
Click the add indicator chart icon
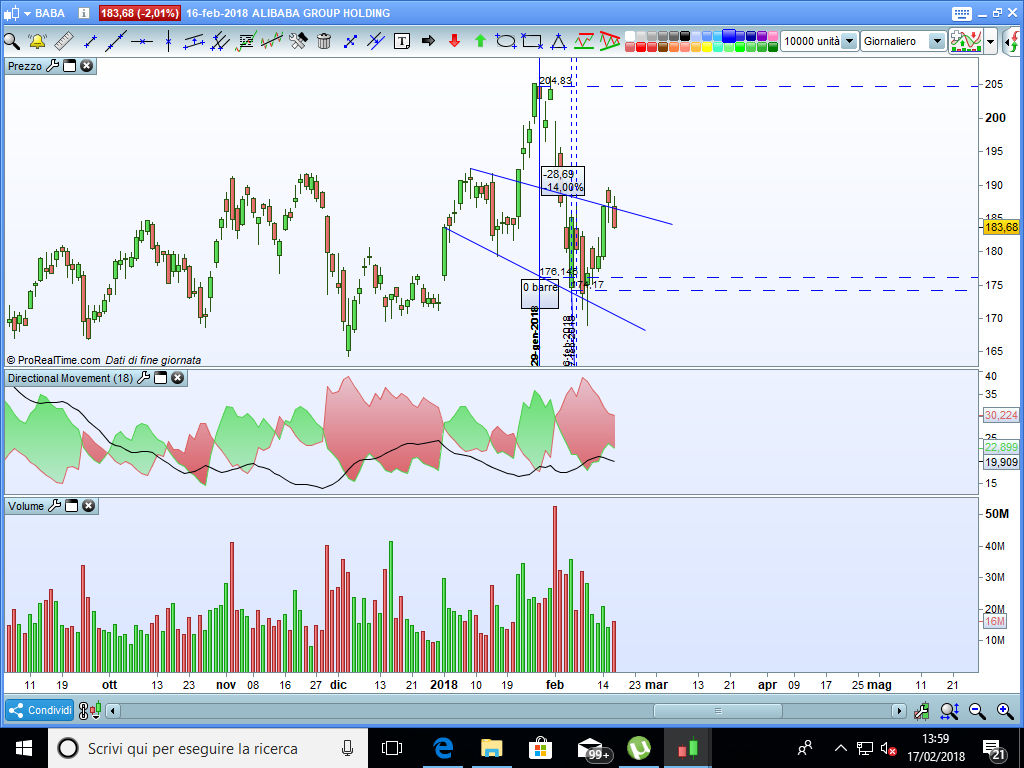pos(966,41)
